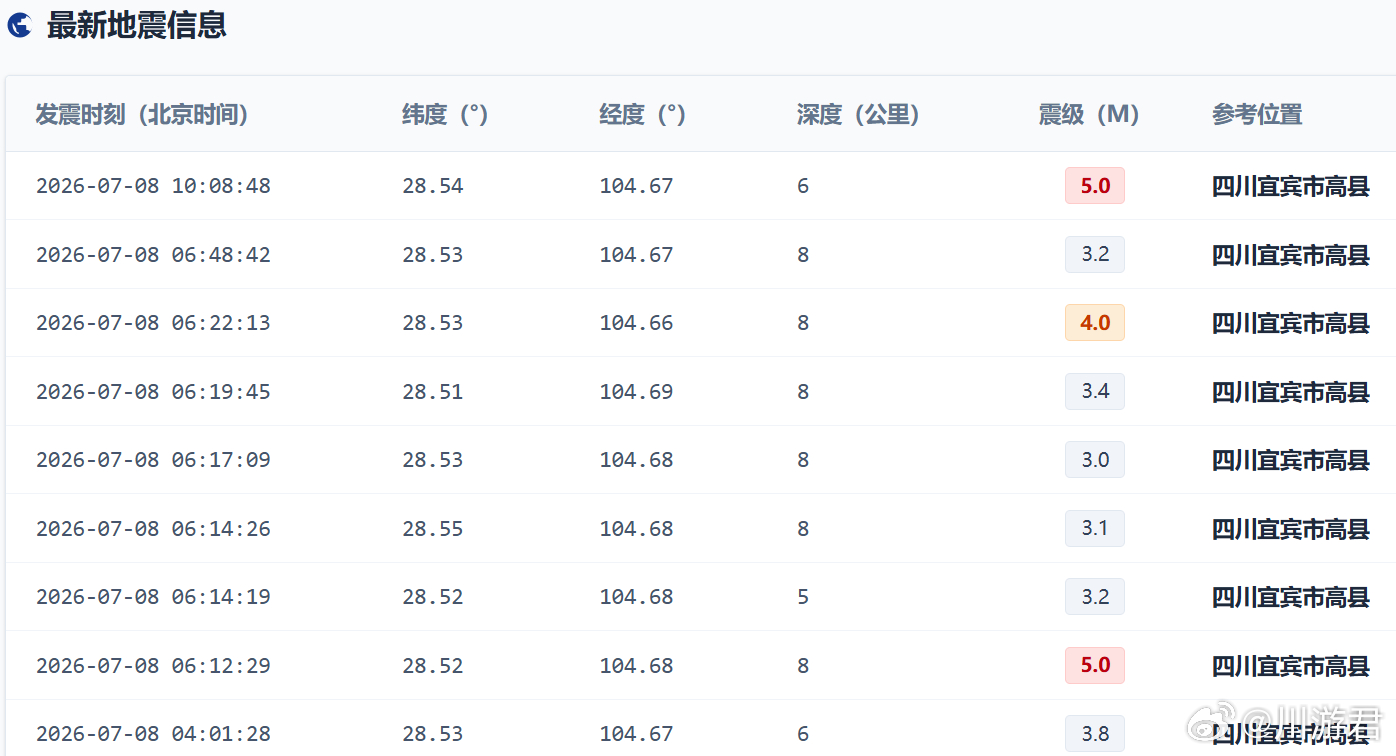Open 四川宜宾市高县 link in the 06:17:09 row
1396x756 pixels.
point(1291,460)
